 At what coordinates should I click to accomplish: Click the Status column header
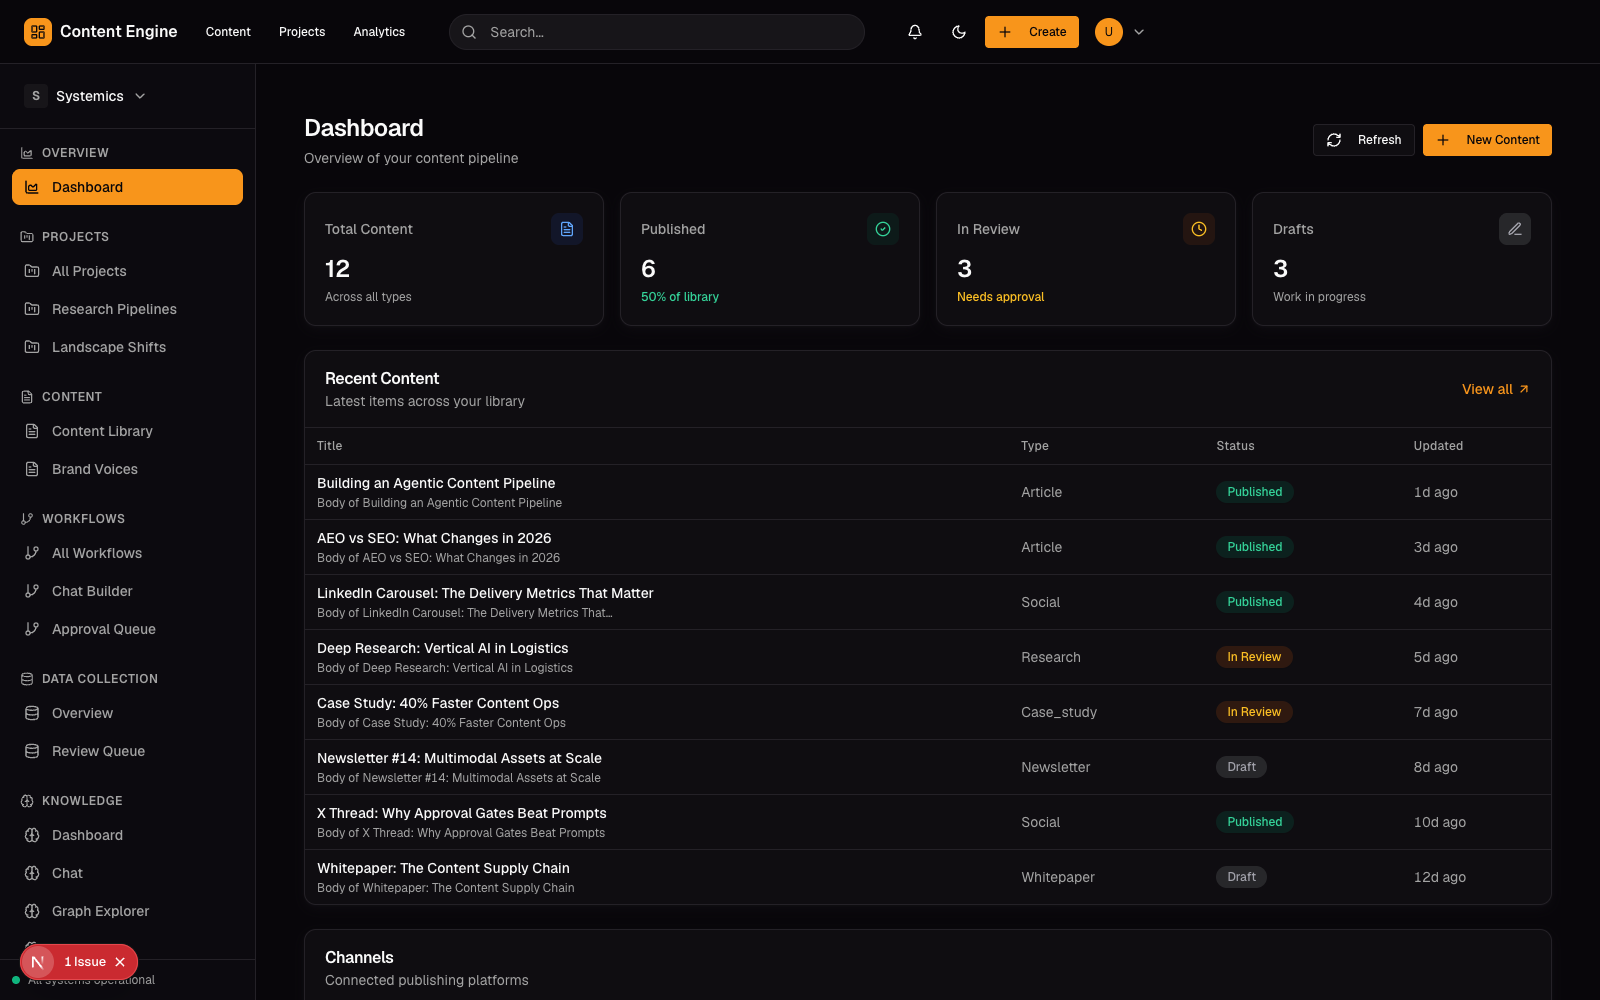click(1235, 446)
